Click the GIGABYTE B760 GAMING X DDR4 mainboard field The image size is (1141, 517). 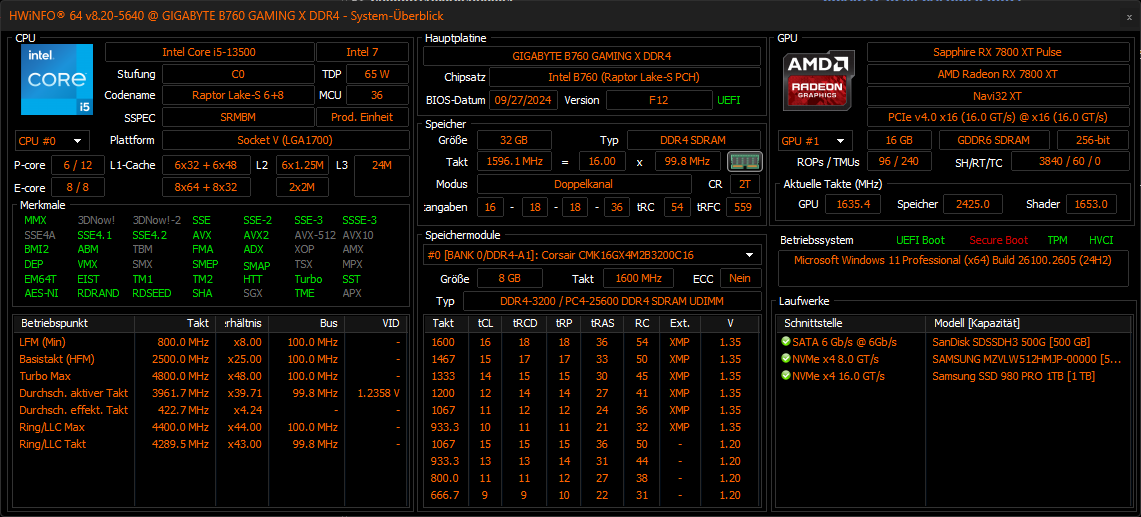[592, 56]
